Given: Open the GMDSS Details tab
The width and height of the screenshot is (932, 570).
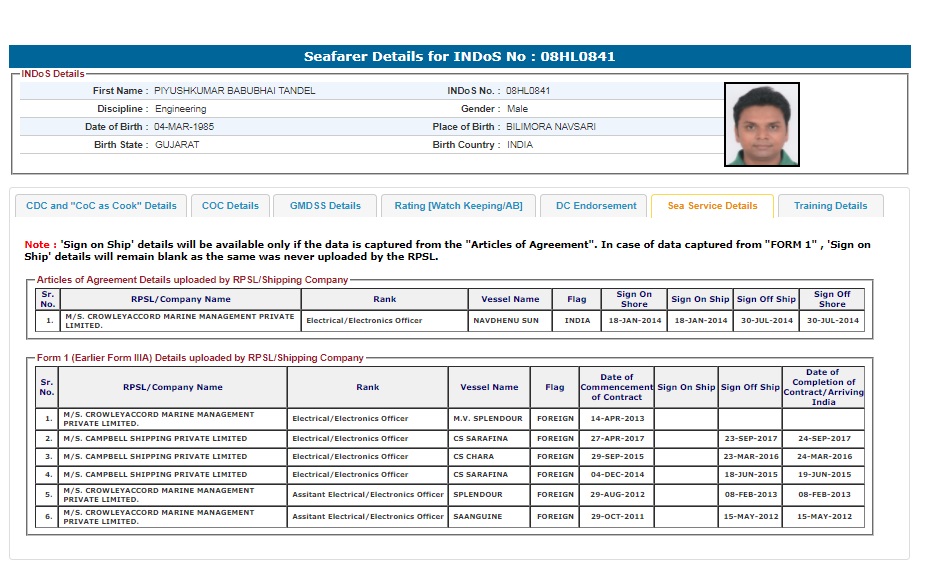Looking at the screenshot, I should tap(325, 206).
